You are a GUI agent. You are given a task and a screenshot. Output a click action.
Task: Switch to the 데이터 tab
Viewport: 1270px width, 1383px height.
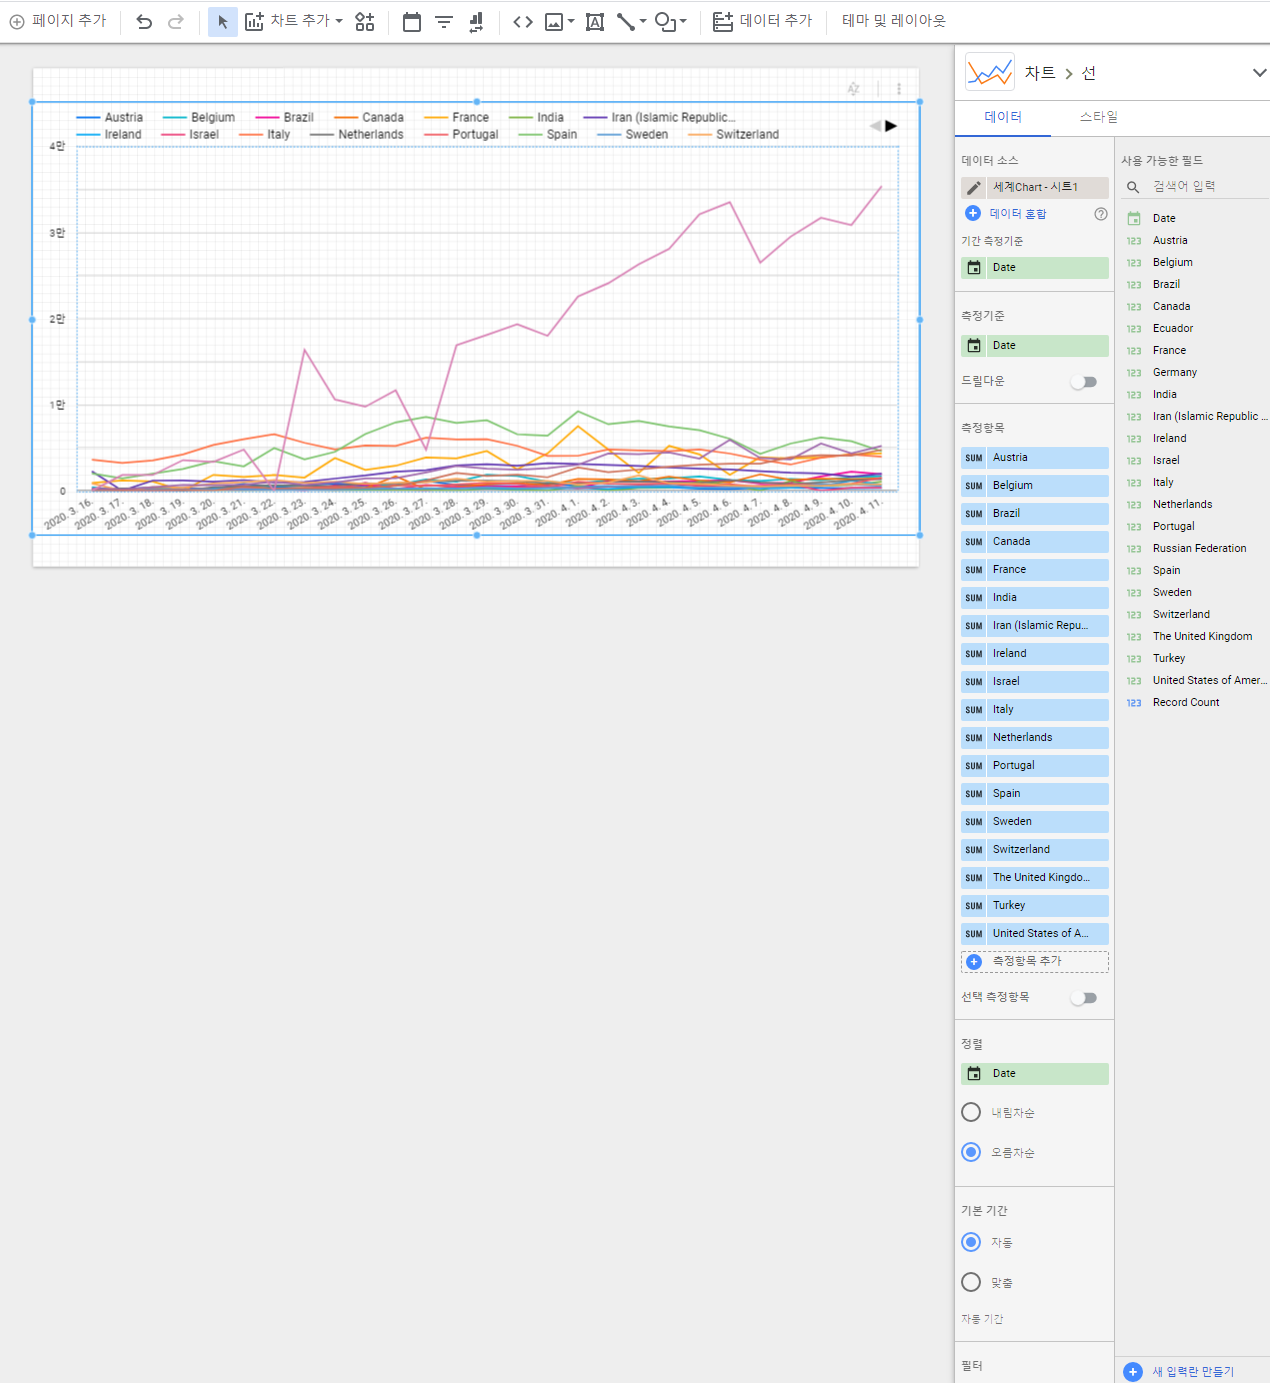point(1003,117)
